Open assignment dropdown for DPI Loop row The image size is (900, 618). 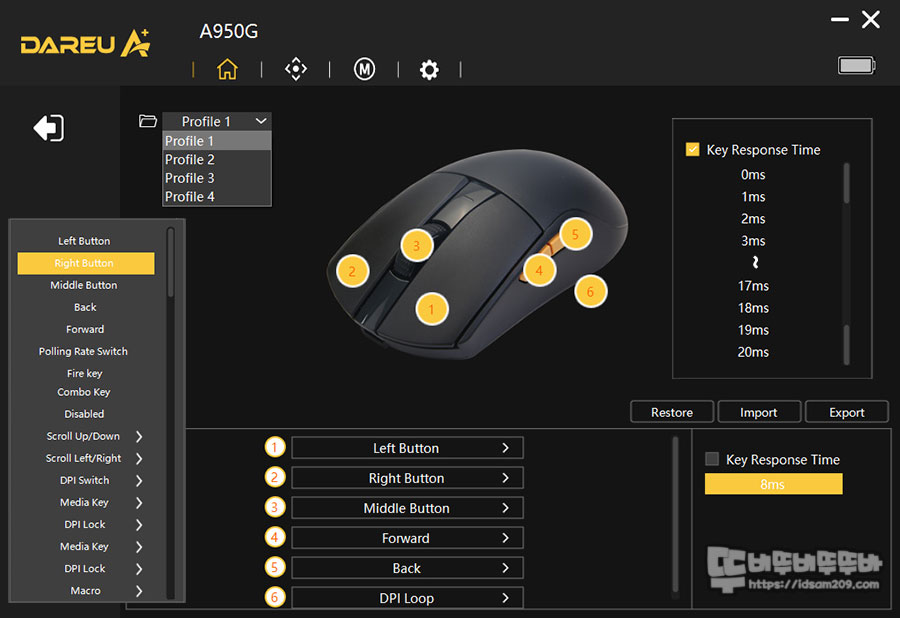[x=408, y=598]
